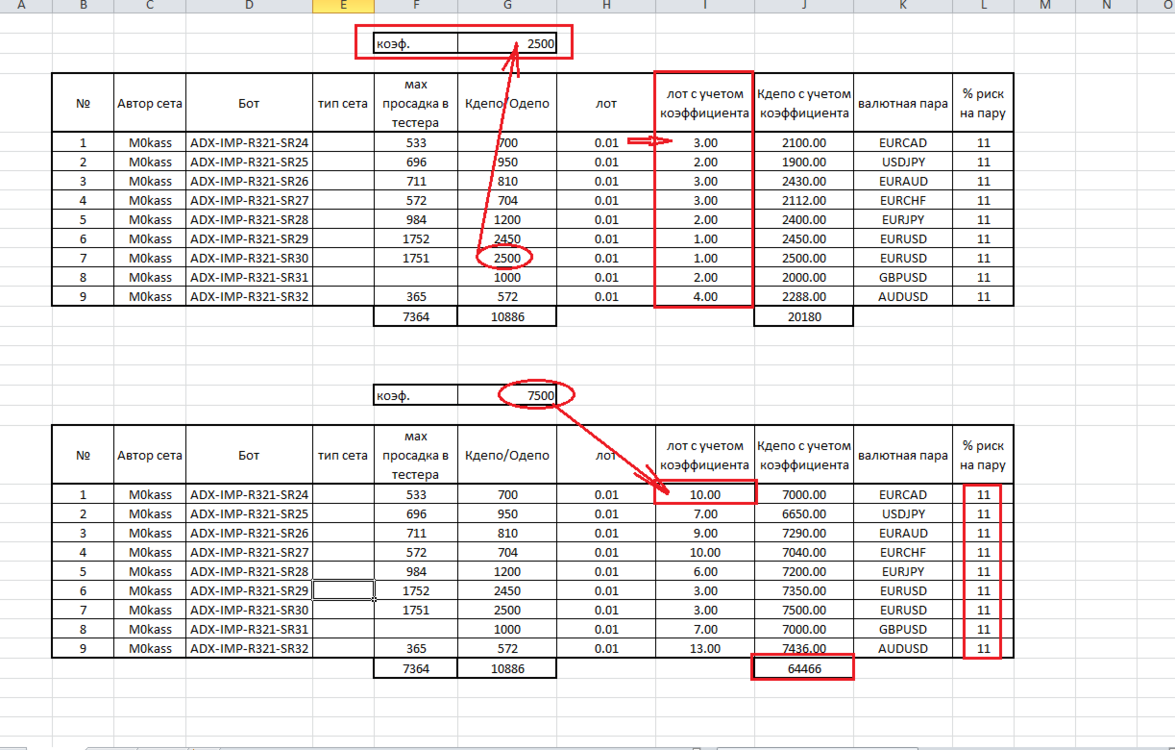Click the 3.00 cell beside 2100.00
This screenshot has height=750, width=1175.
click(x=704, y=142)
